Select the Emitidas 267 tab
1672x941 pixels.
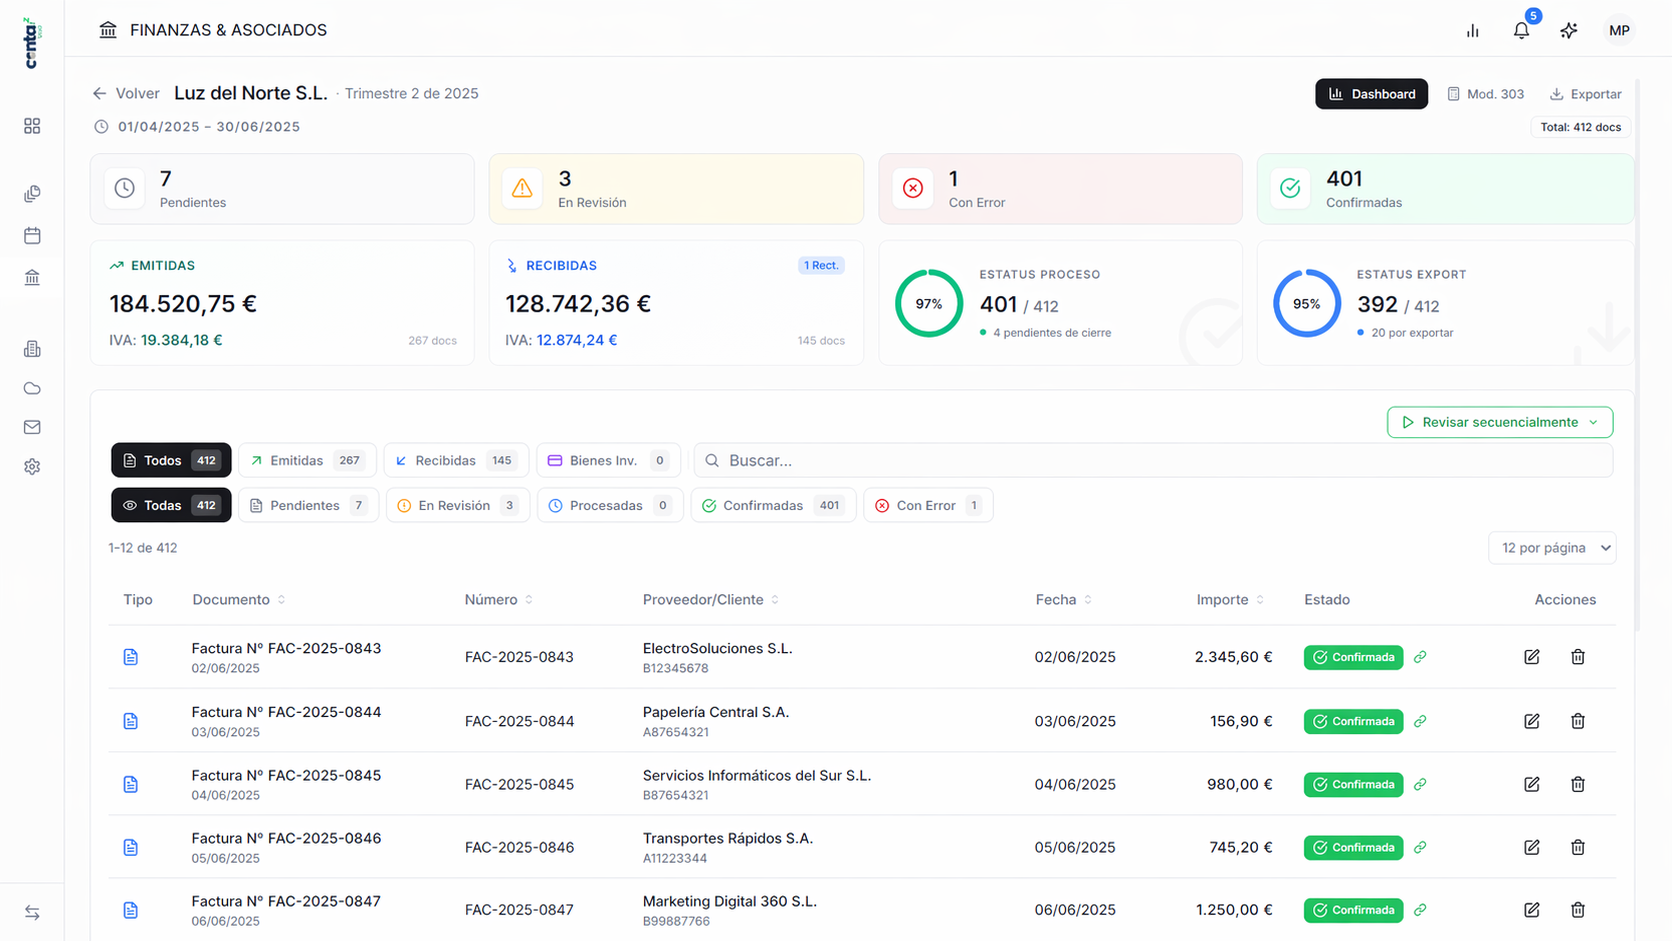coord(307,460)
